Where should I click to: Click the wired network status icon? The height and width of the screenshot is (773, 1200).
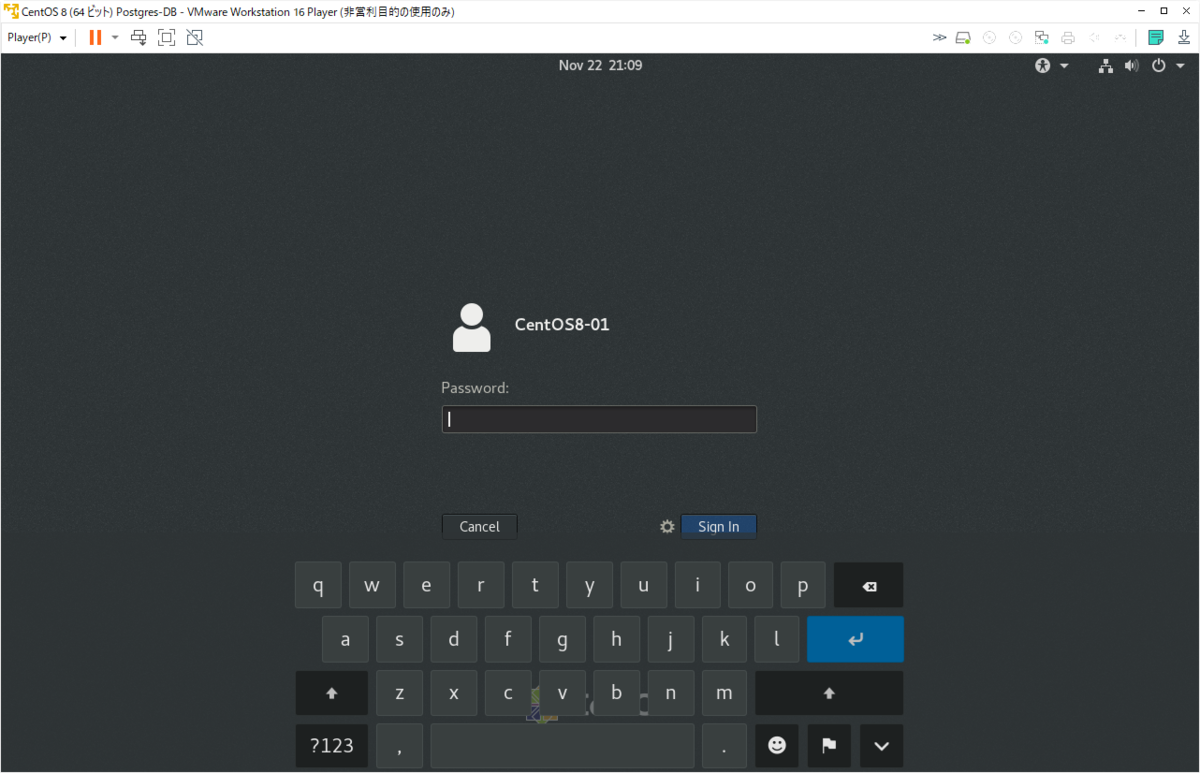[x=1106, y=66]
